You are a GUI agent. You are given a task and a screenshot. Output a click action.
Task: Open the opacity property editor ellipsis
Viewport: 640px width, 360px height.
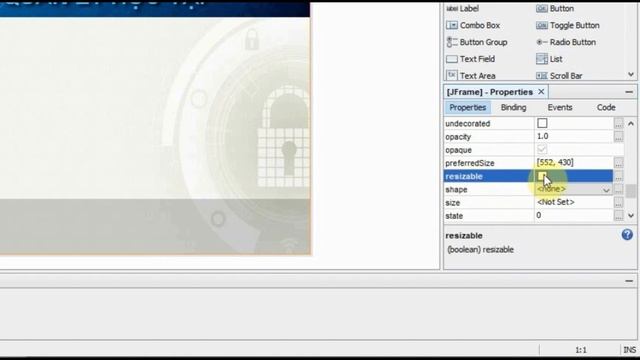pyautogui.click(x=619, y=137)
